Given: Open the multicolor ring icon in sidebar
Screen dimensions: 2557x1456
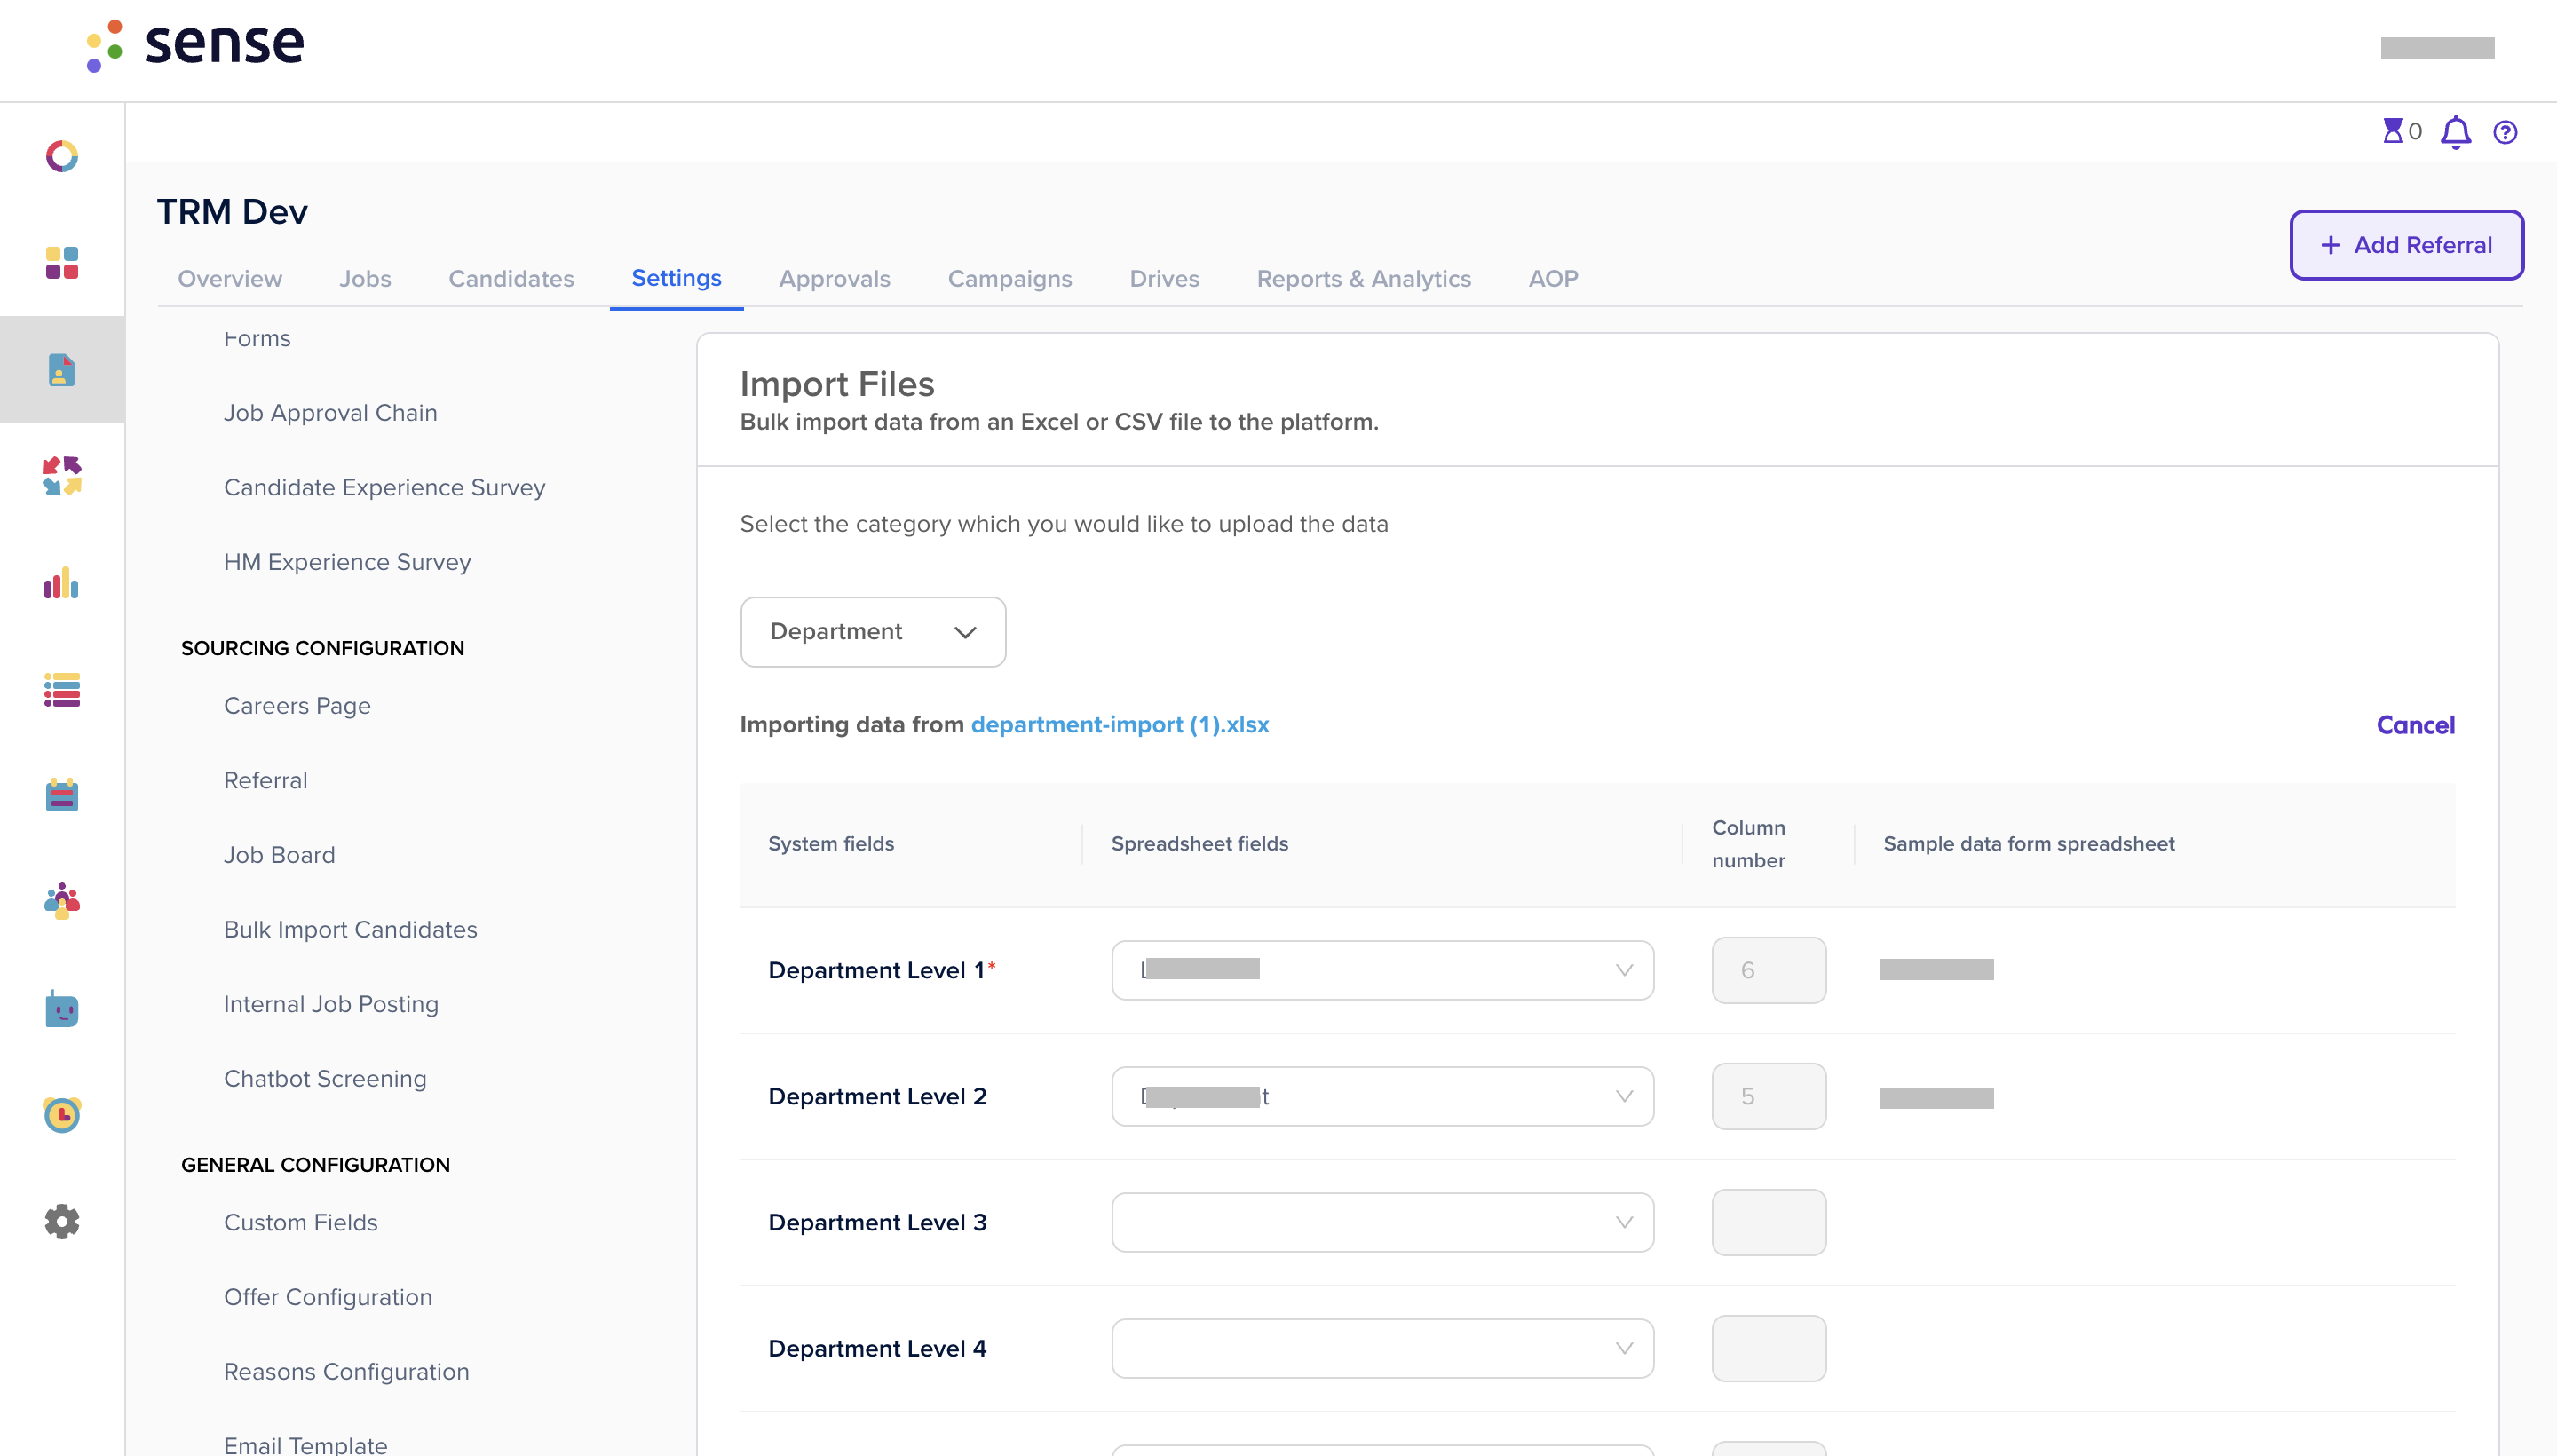Looking at the screenshot, I should click(x=62, y=157).
